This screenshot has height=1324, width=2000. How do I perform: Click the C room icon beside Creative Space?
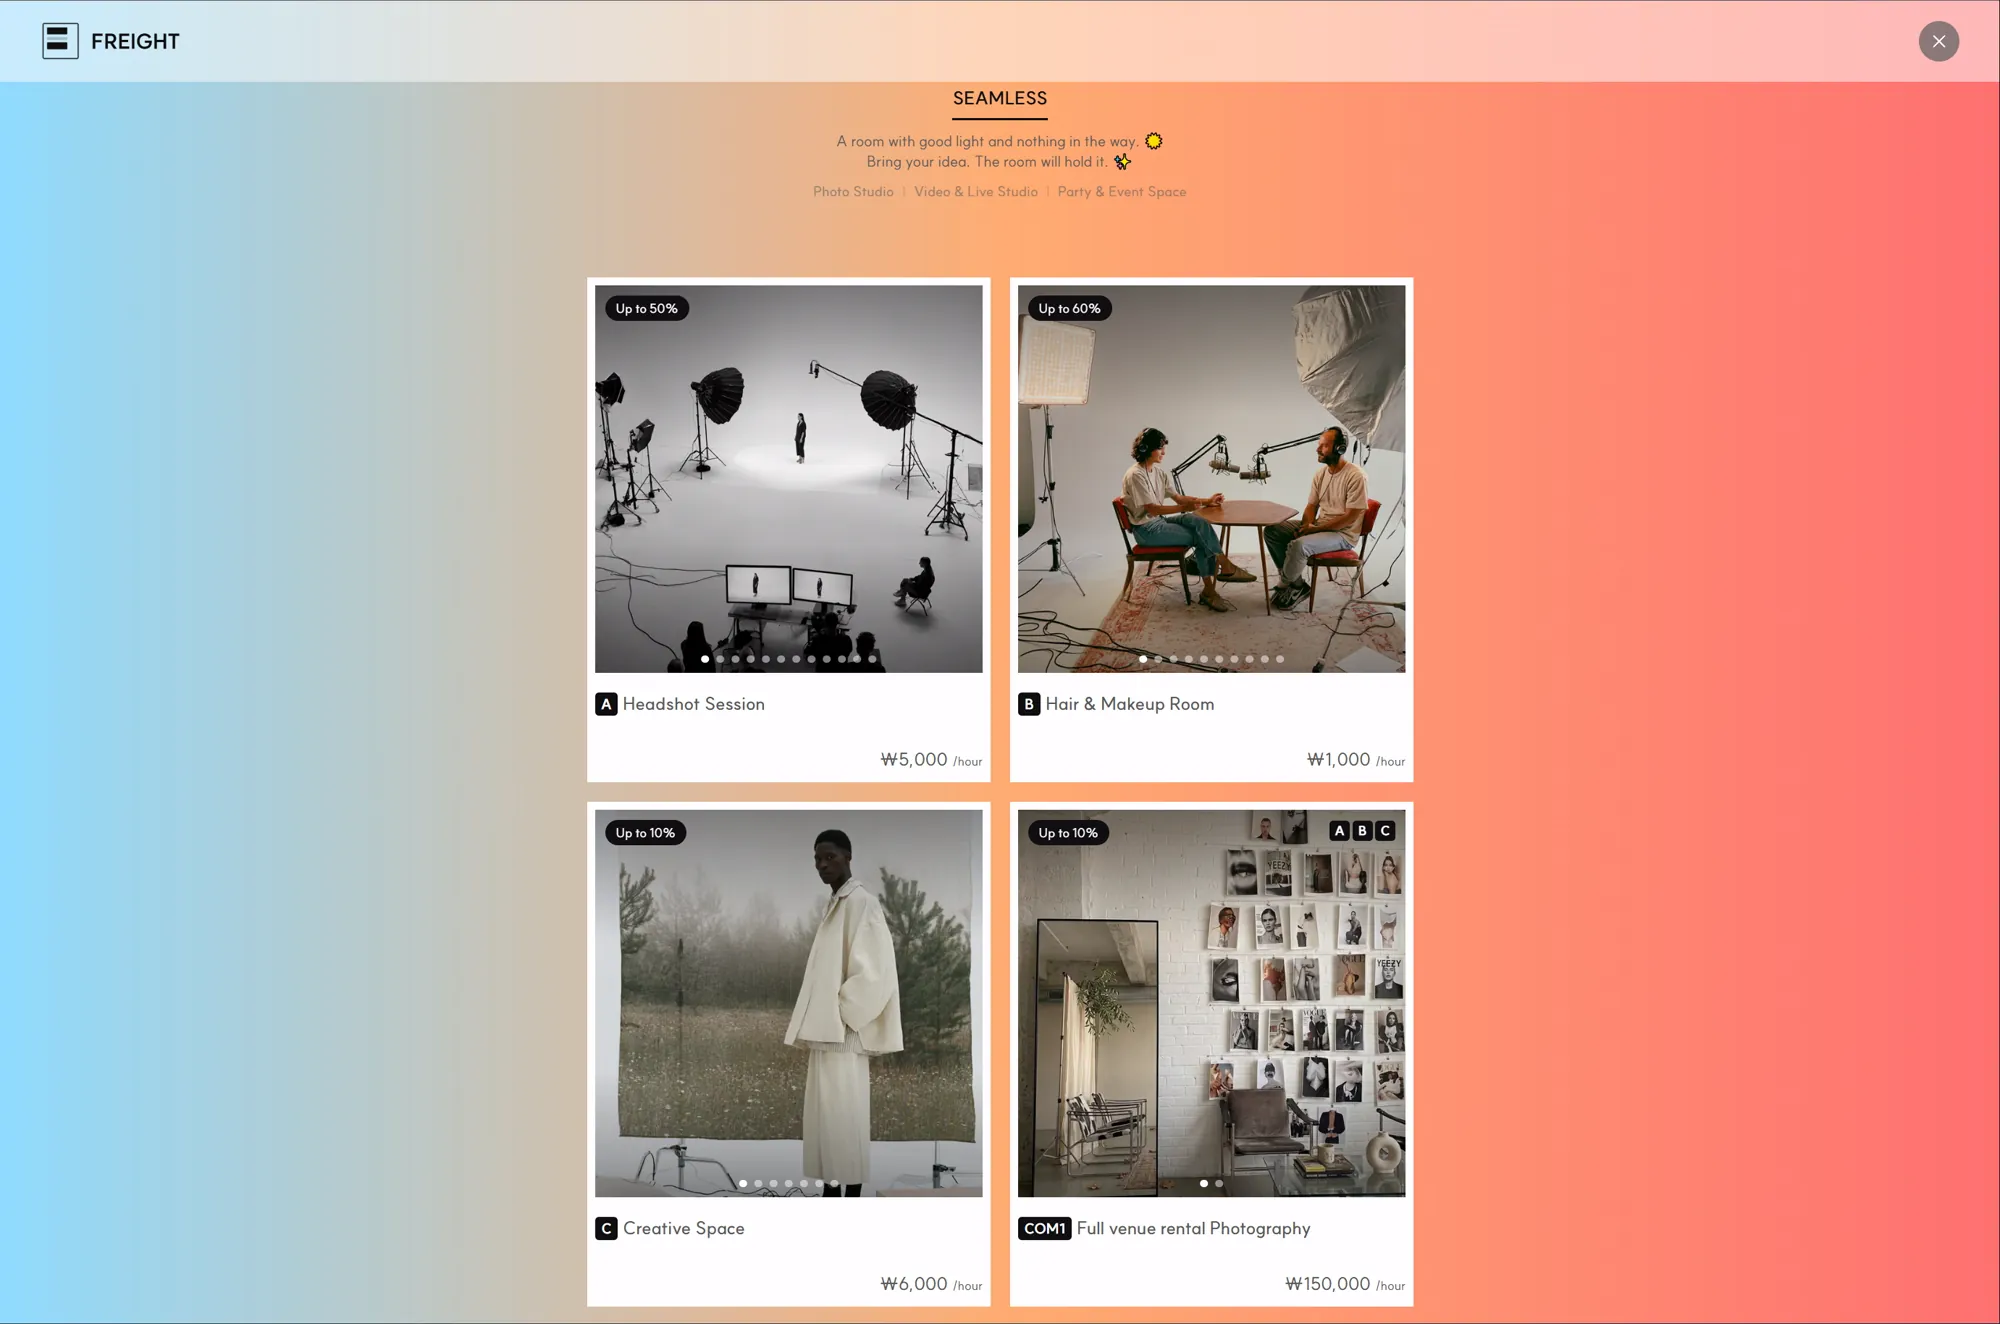tap(606, 1228)
